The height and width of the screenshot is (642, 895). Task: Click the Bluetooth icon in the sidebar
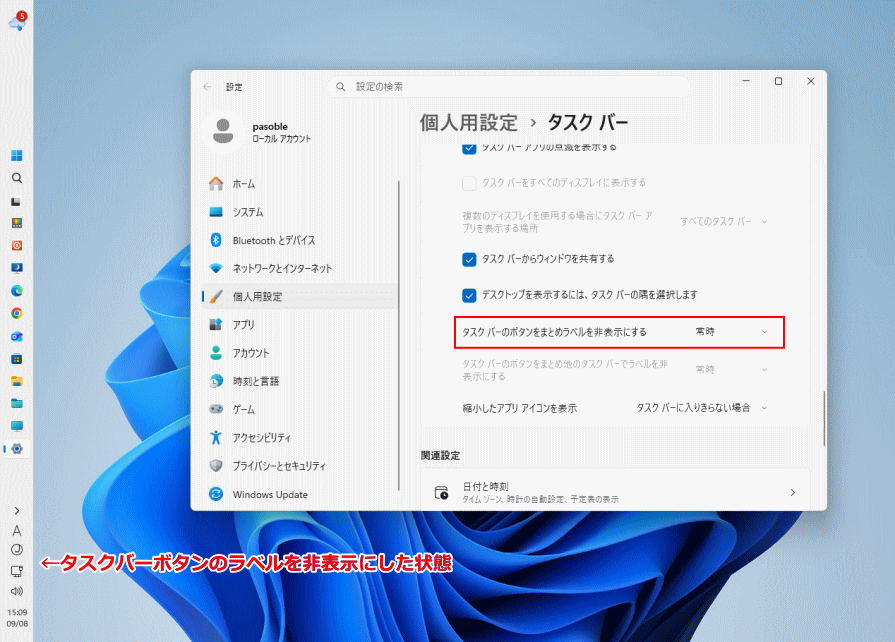pyautogui.click(x=216, y=240)
